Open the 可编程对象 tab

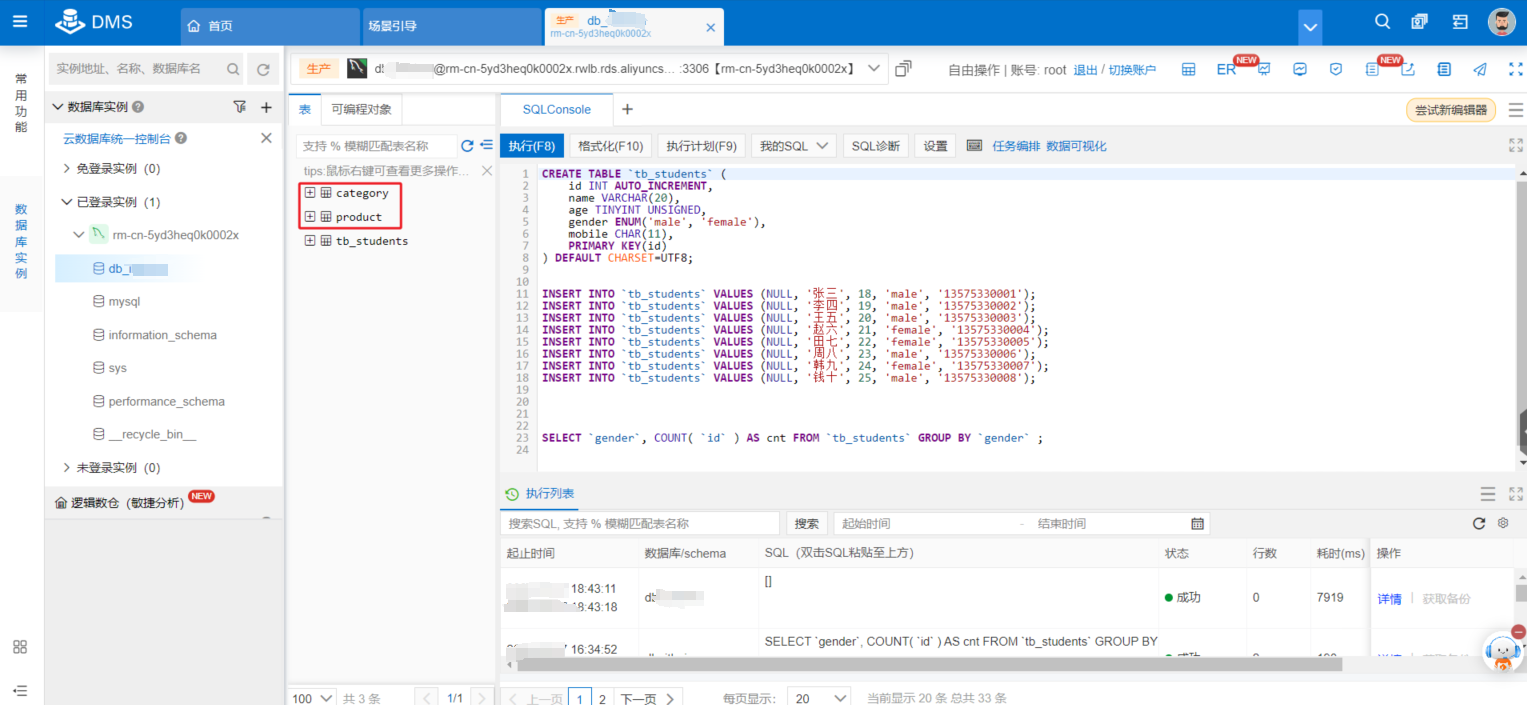coord(361,109)
